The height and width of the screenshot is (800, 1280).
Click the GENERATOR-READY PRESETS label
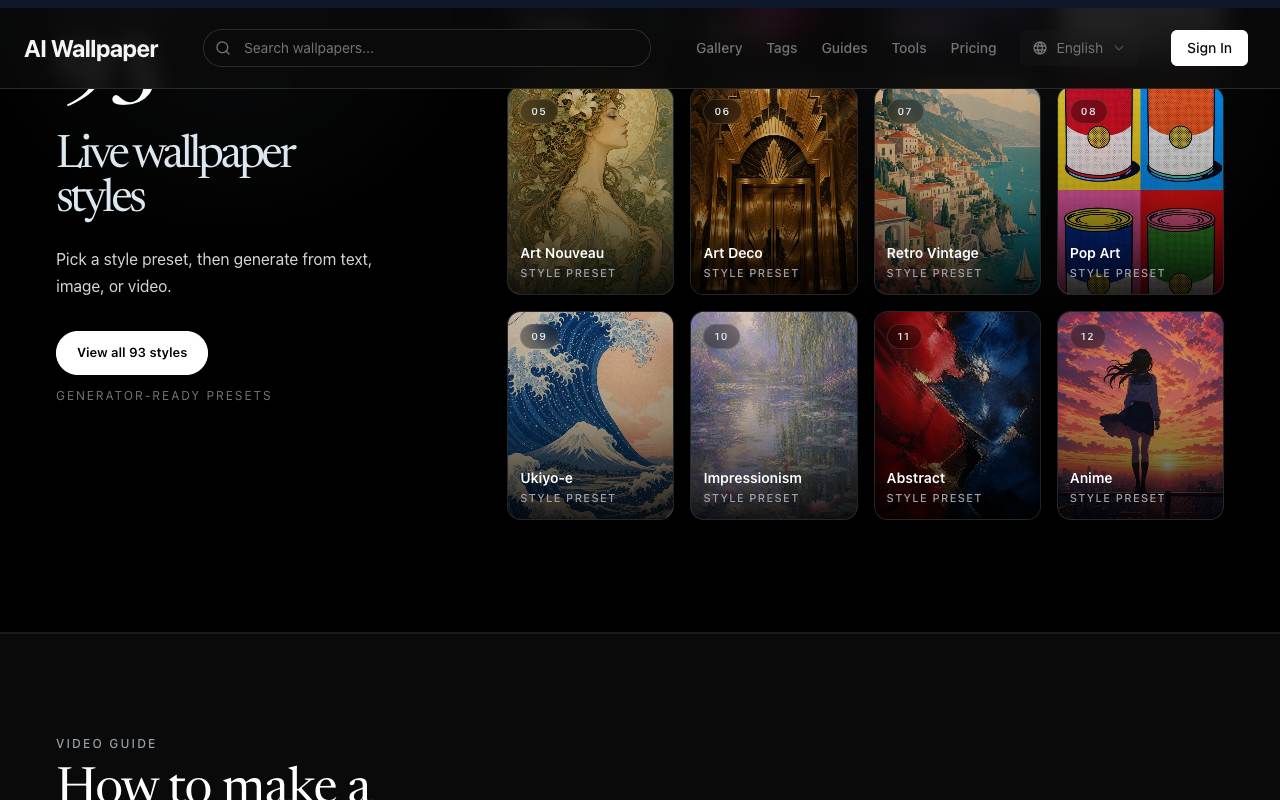(x=164, y=396)
